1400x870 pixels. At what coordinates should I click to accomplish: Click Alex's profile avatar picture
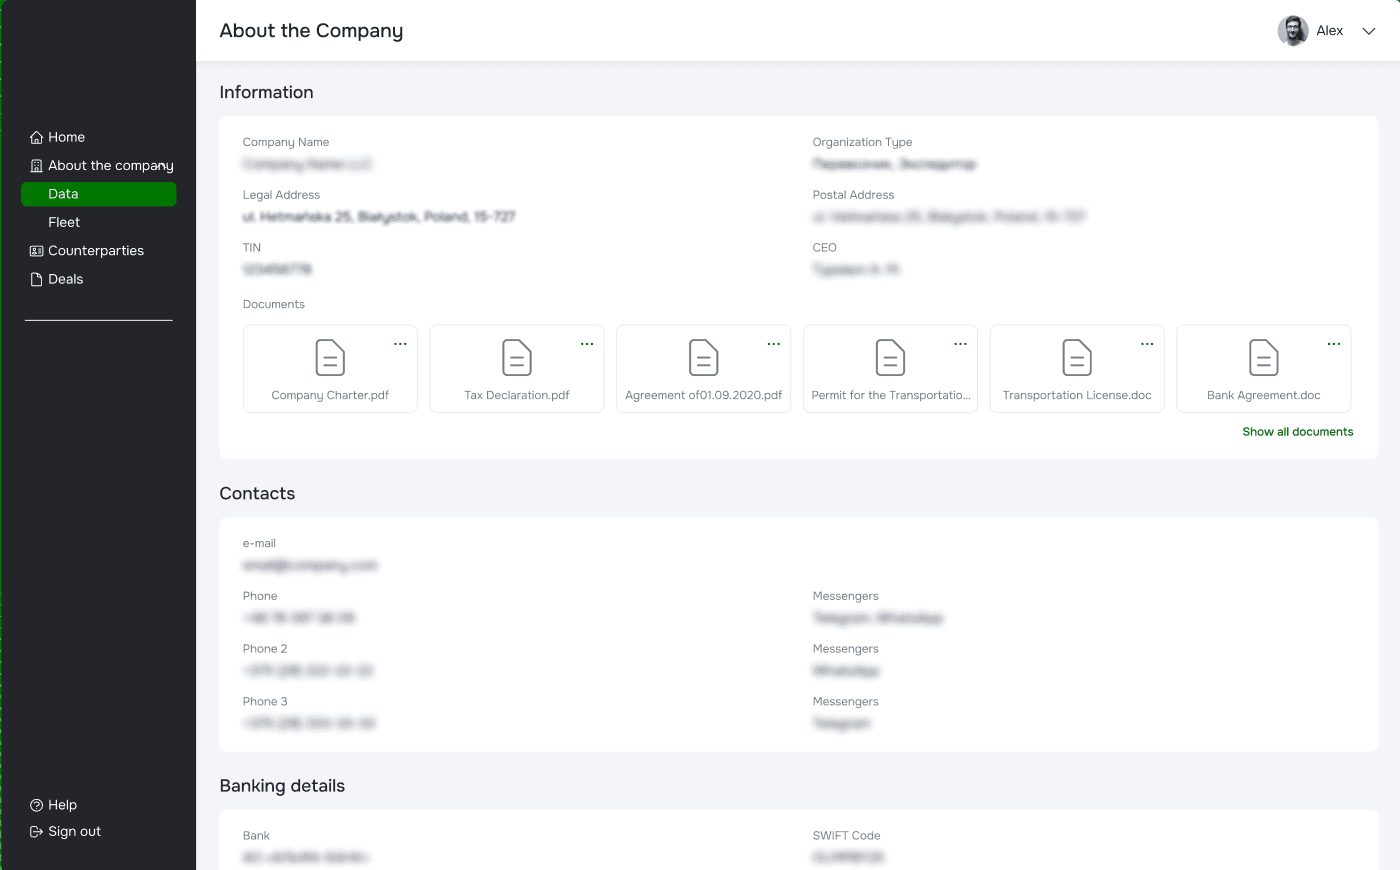coord(1293,31)
